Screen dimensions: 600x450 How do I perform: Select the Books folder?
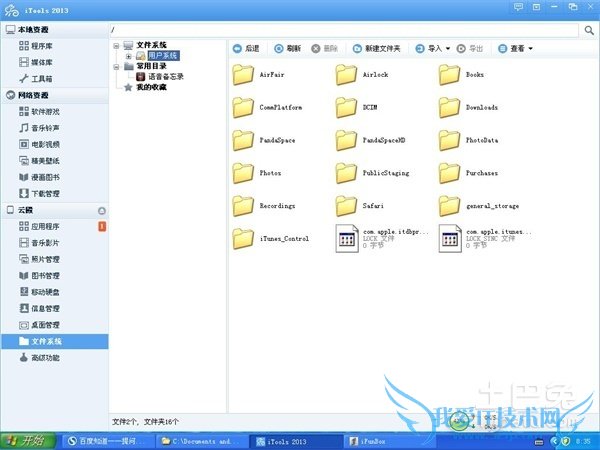[461, 75]
